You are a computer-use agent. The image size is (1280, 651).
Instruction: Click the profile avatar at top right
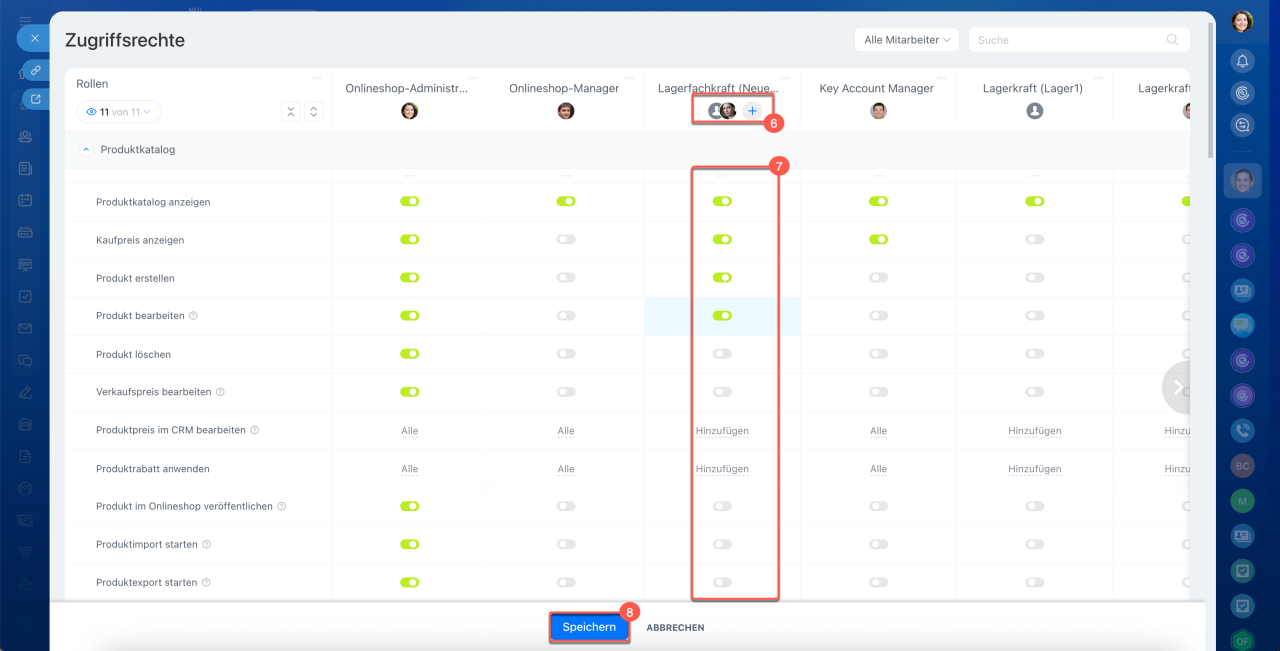click(1242, 21)
